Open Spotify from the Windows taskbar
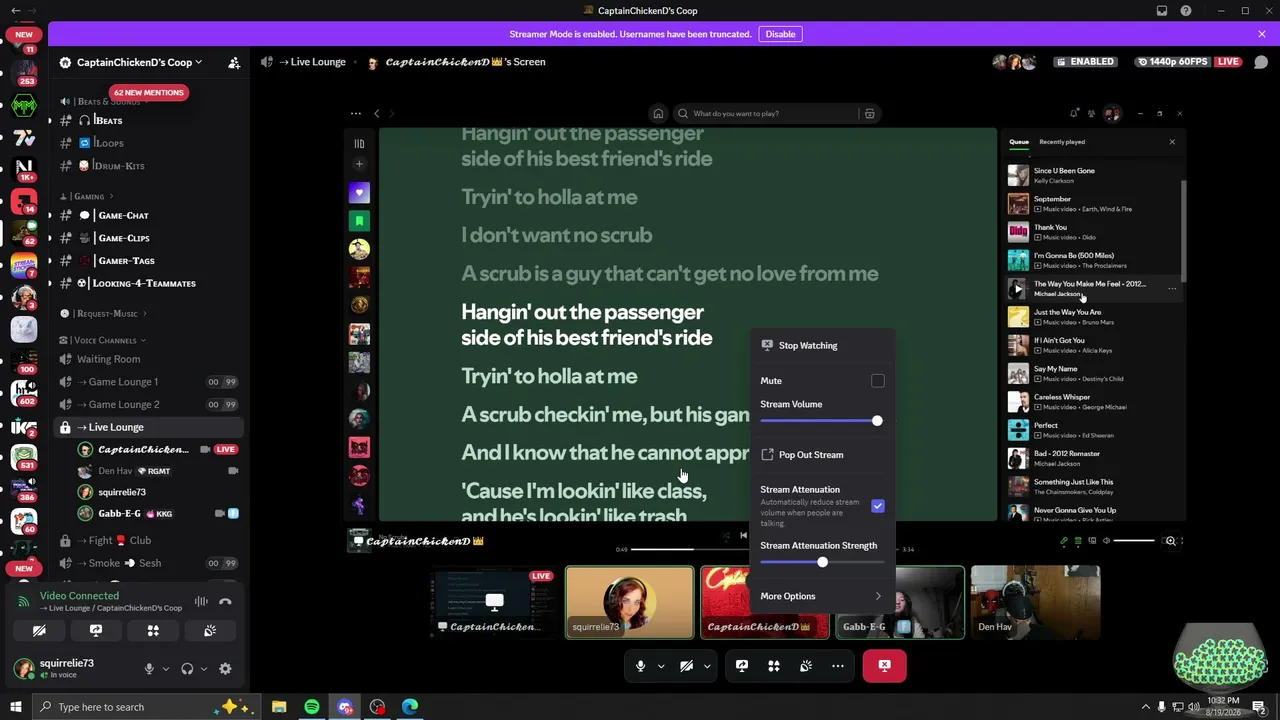 312,707
